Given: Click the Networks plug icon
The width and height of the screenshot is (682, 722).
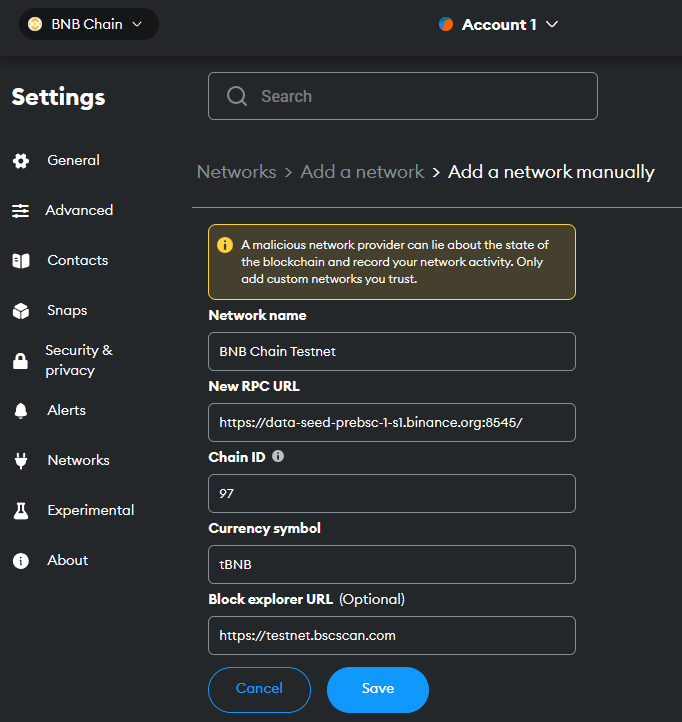Looking at the screenshot, I should (x=20, y=461).
